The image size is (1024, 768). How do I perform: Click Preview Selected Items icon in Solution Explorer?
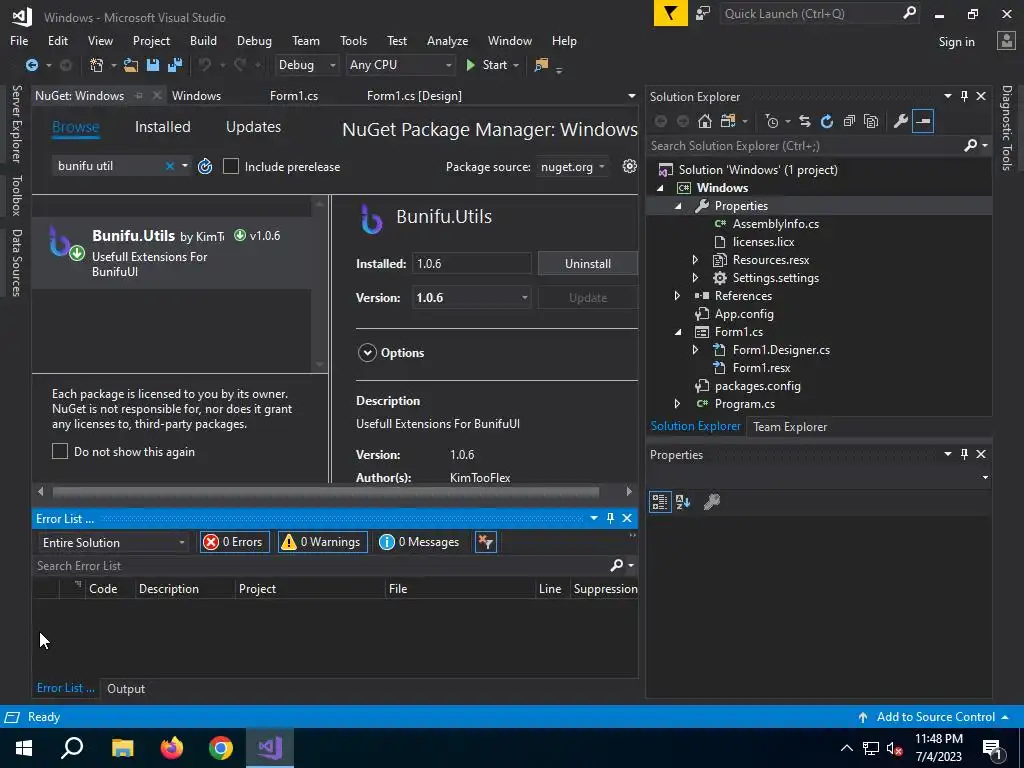click(x=923, y=121)
